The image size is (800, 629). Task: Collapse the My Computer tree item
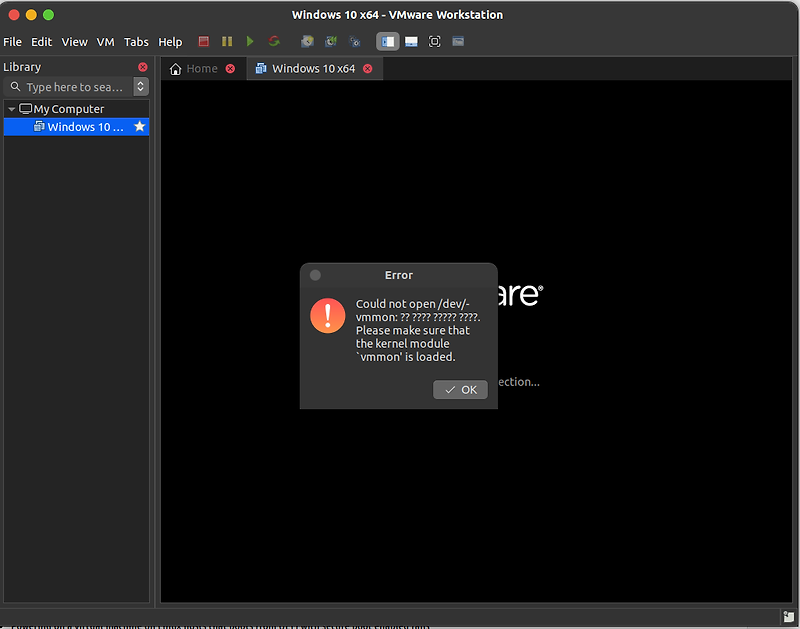(14, 108)
